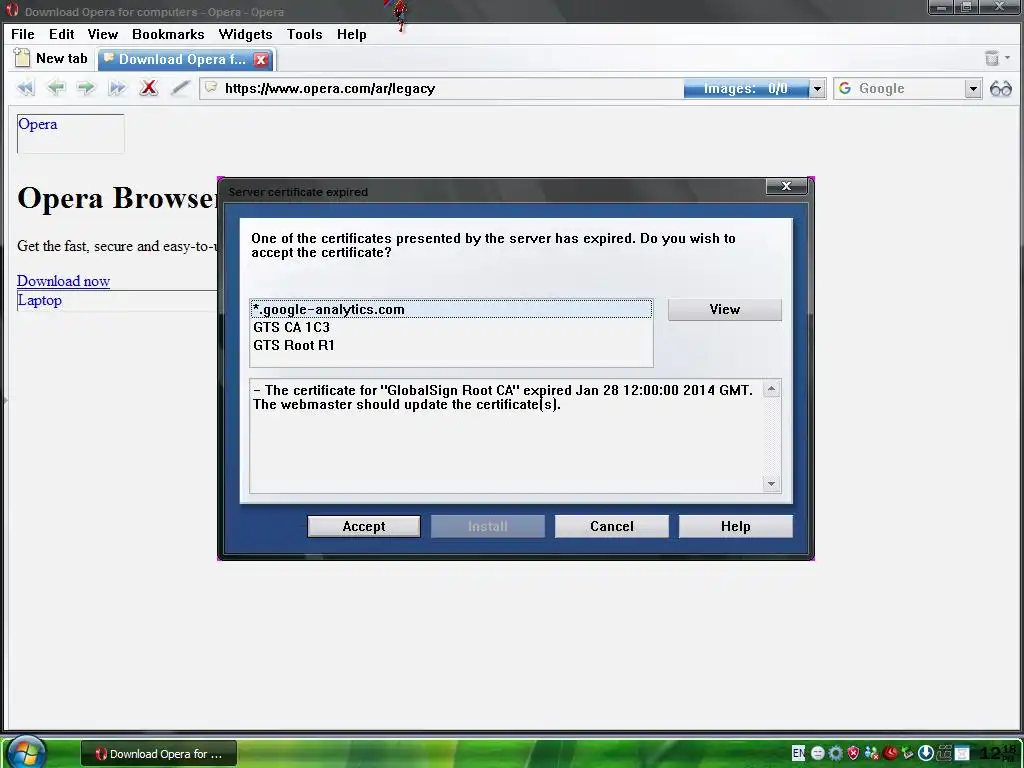
Task: Click the disabled Install button
Action: coord(488,526)
